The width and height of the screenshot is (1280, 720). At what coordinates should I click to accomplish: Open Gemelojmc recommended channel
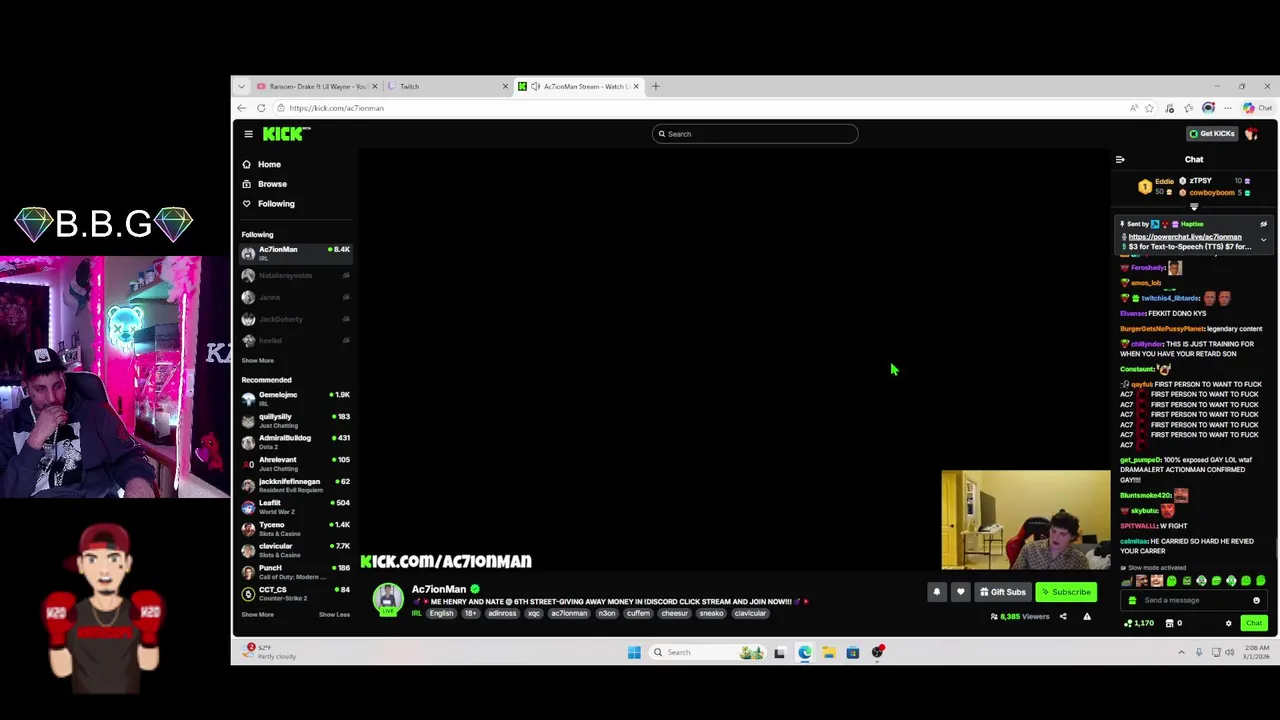(295, 398)
